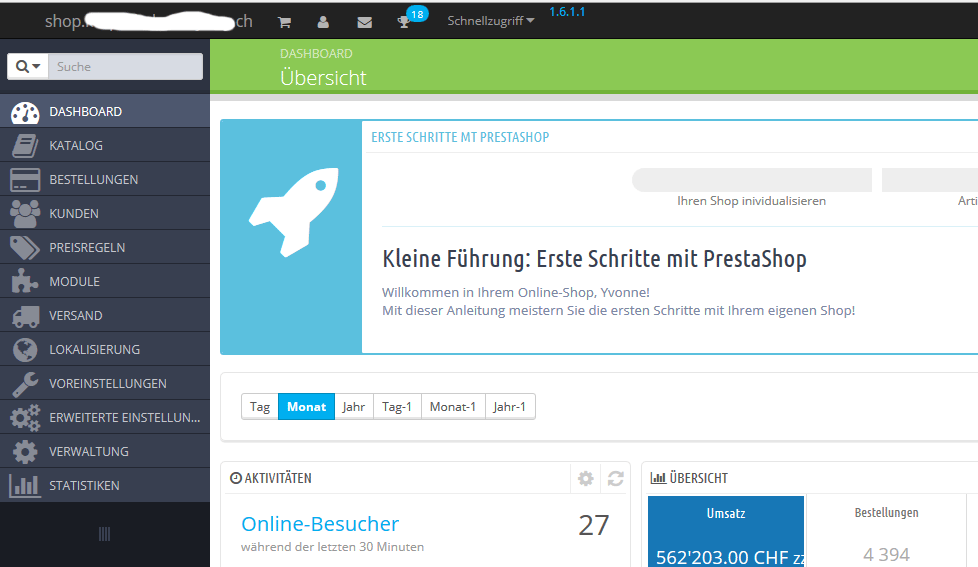Select the Tag date range button

[259, 407]
